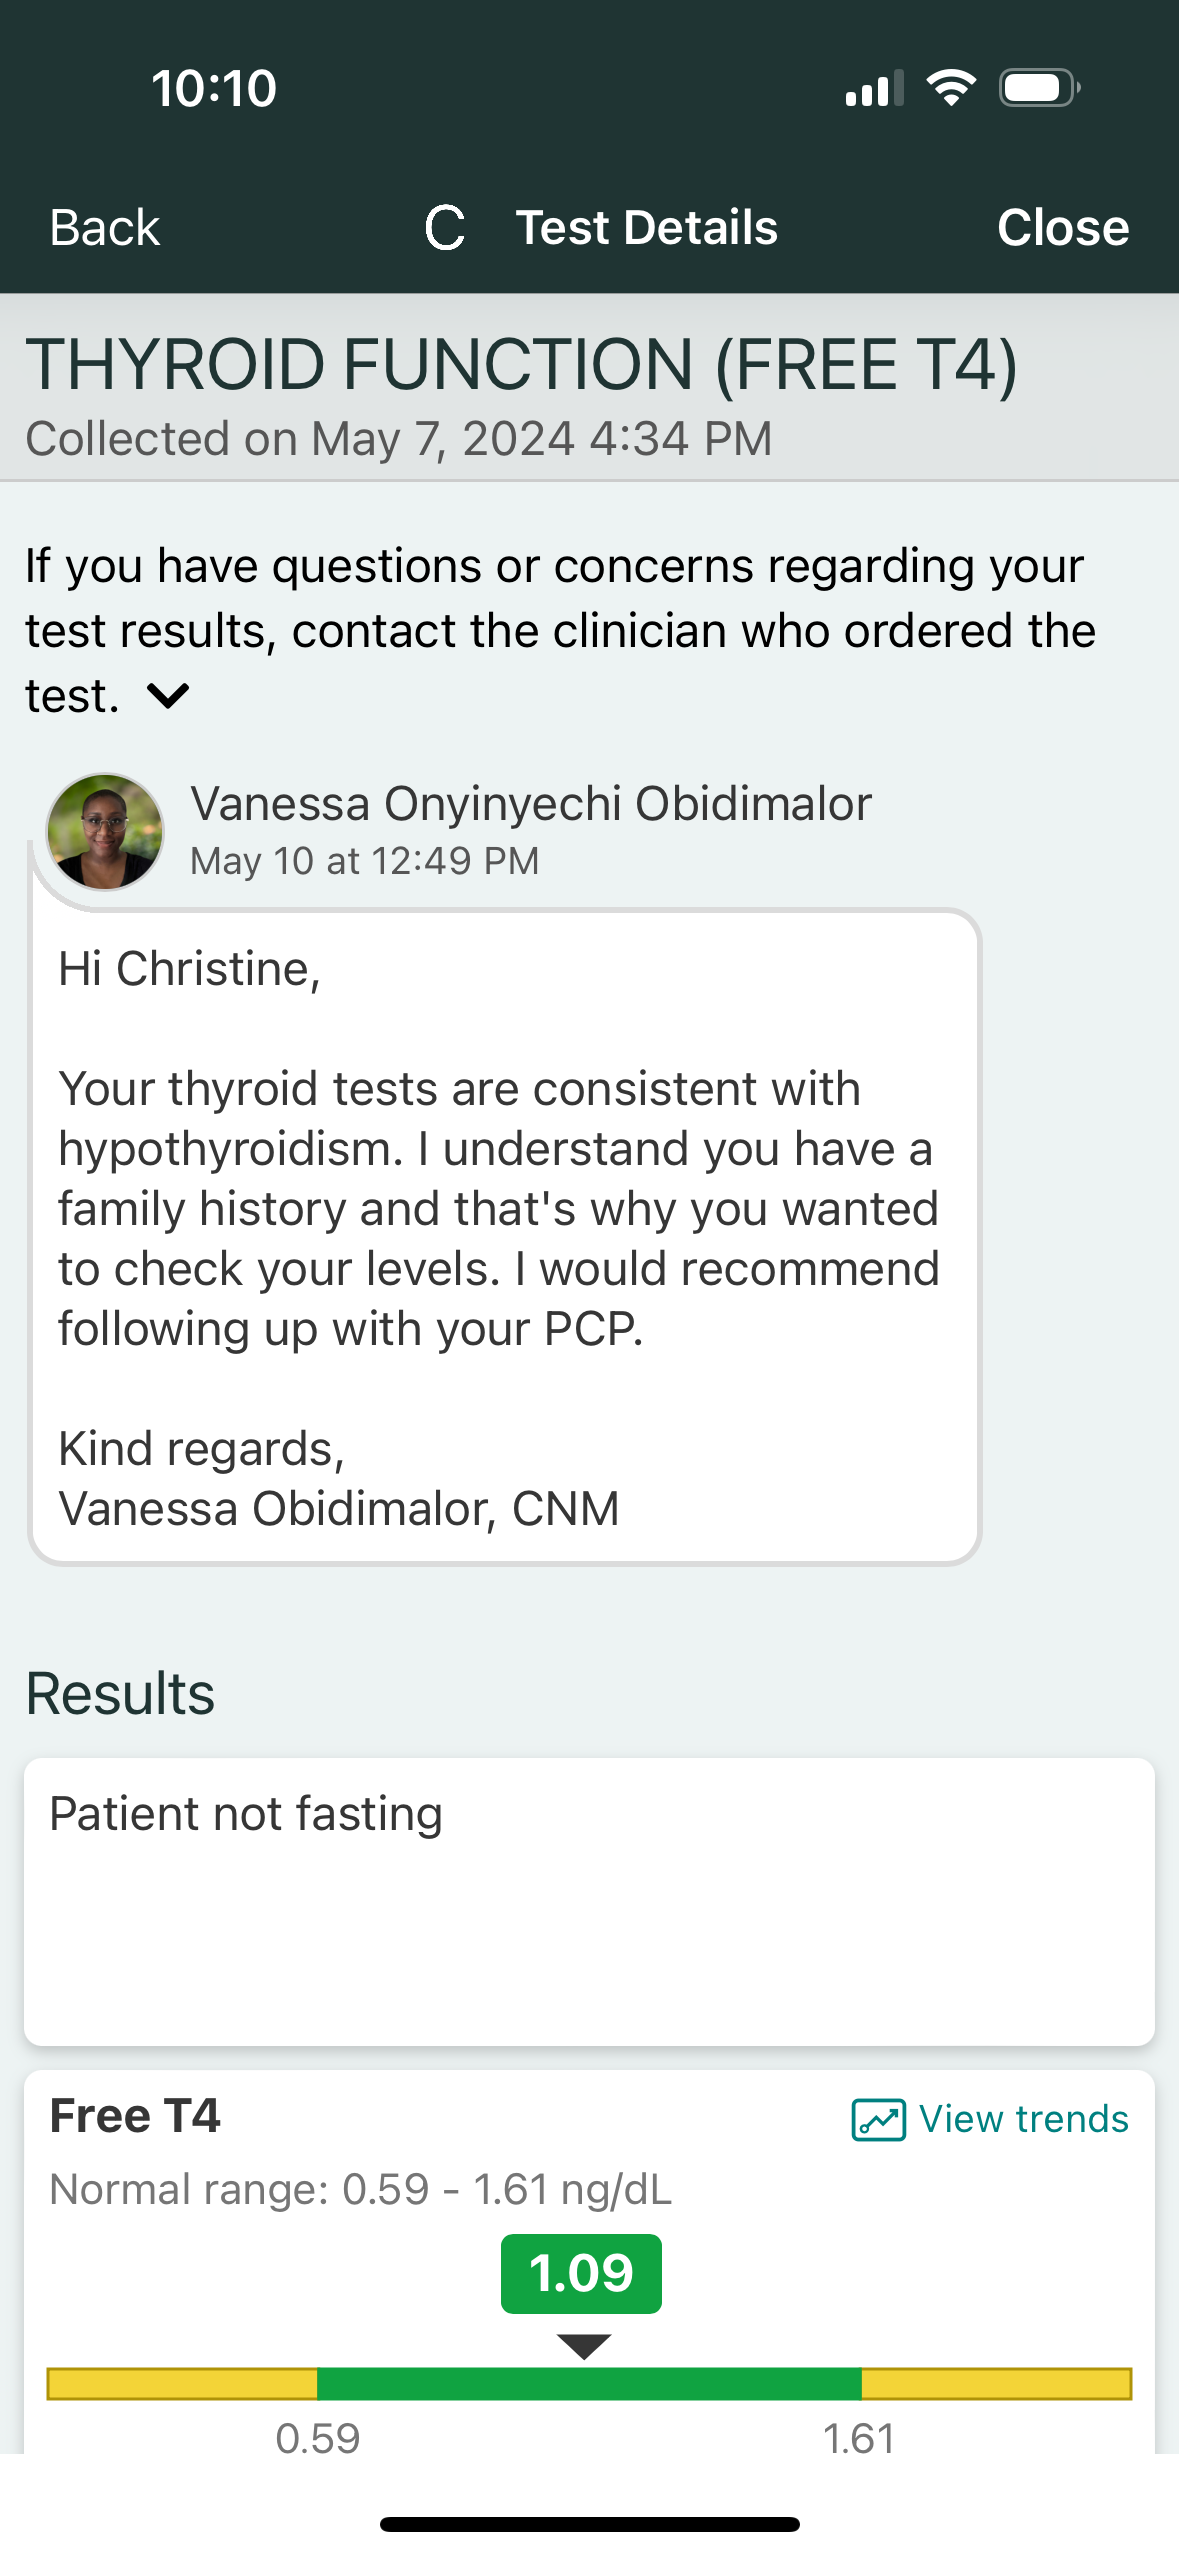This screenshot has width=1179, height=2556.
Task: Click the View trends chart icon
Action: (x=878, y=2119)
